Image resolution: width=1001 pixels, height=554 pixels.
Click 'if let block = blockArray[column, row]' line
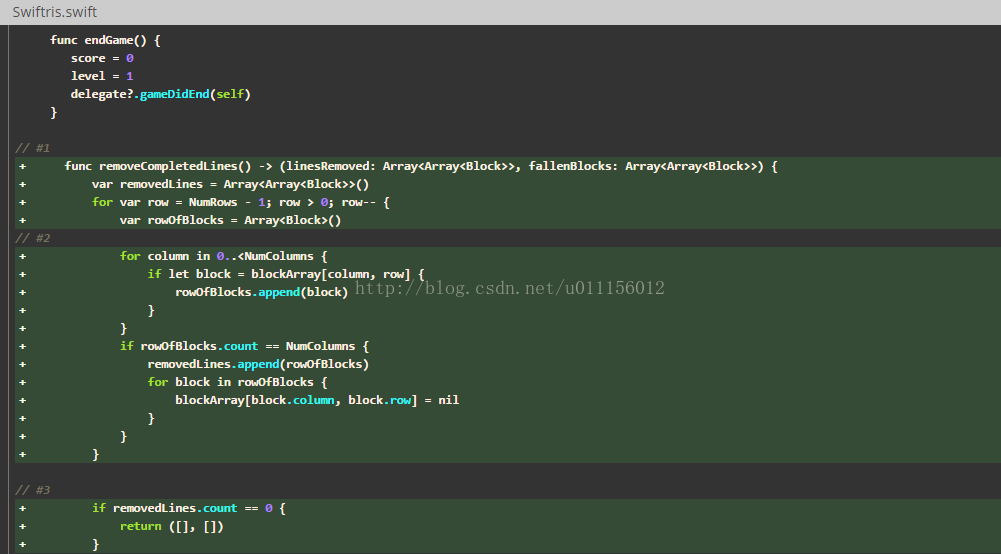286,274
